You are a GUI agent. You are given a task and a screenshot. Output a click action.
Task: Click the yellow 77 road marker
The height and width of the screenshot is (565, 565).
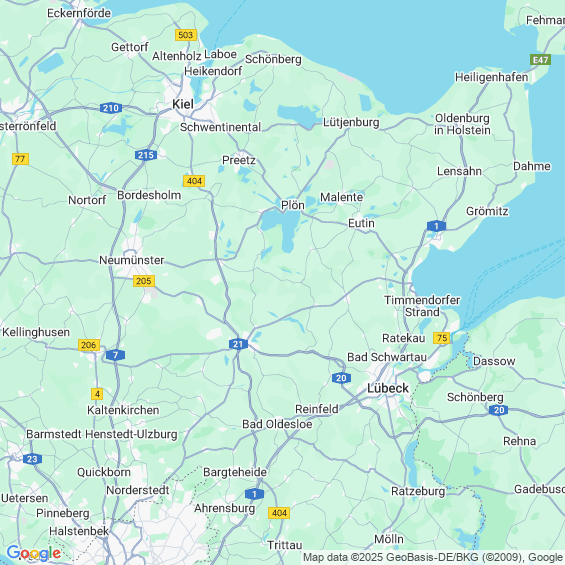click(x=21, y=159)
